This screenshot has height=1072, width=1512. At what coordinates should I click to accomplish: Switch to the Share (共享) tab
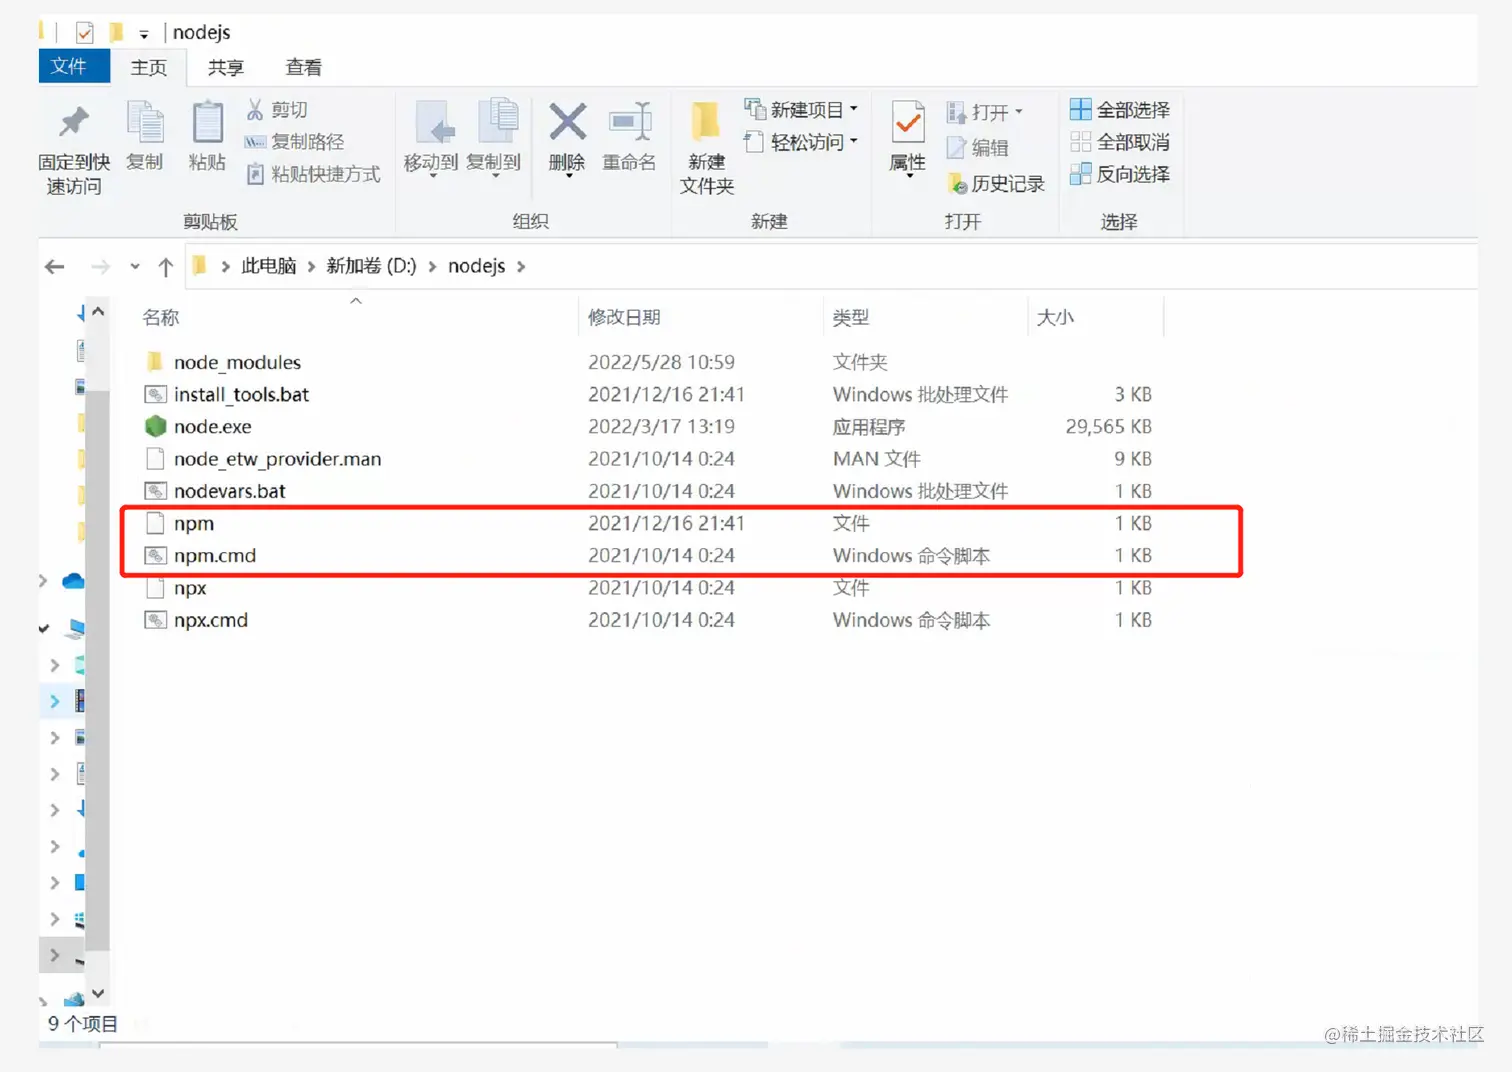[225, 67]
